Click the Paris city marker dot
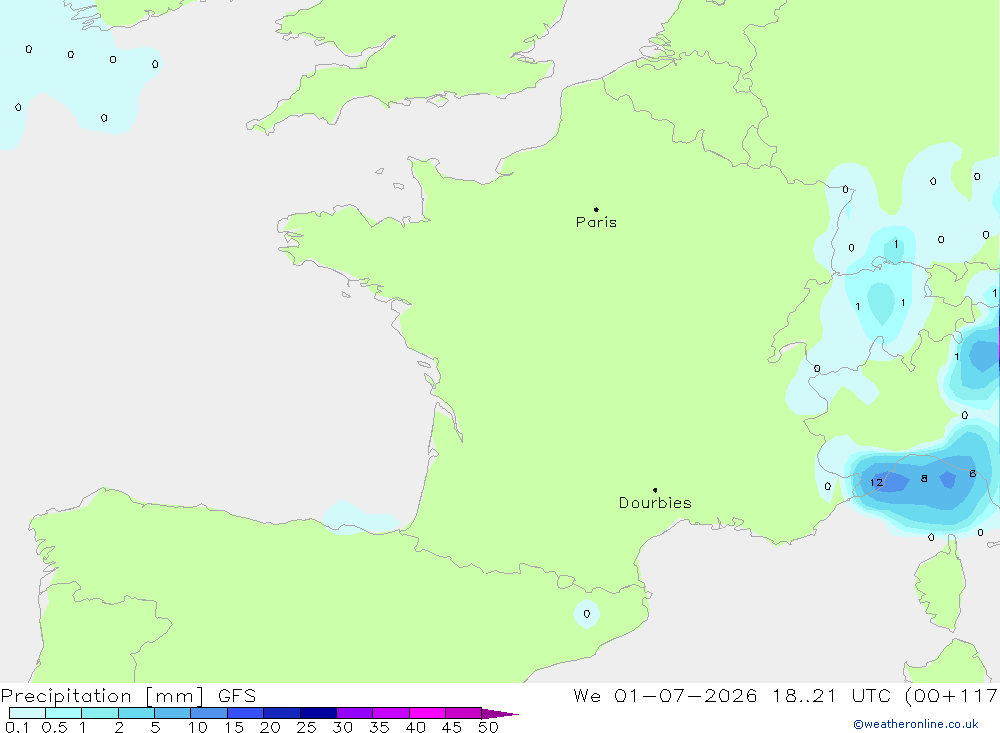Viewport: 1000px width, 733px height. click(596, 209)
